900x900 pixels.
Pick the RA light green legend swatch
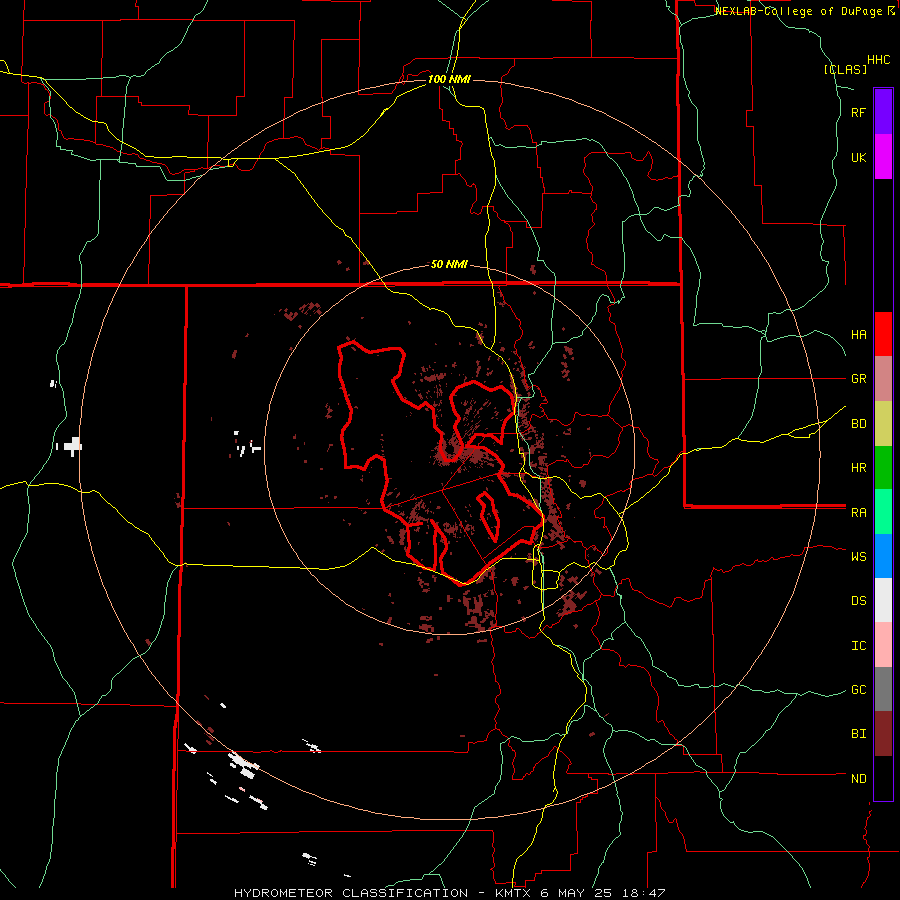tap(883, 512)
